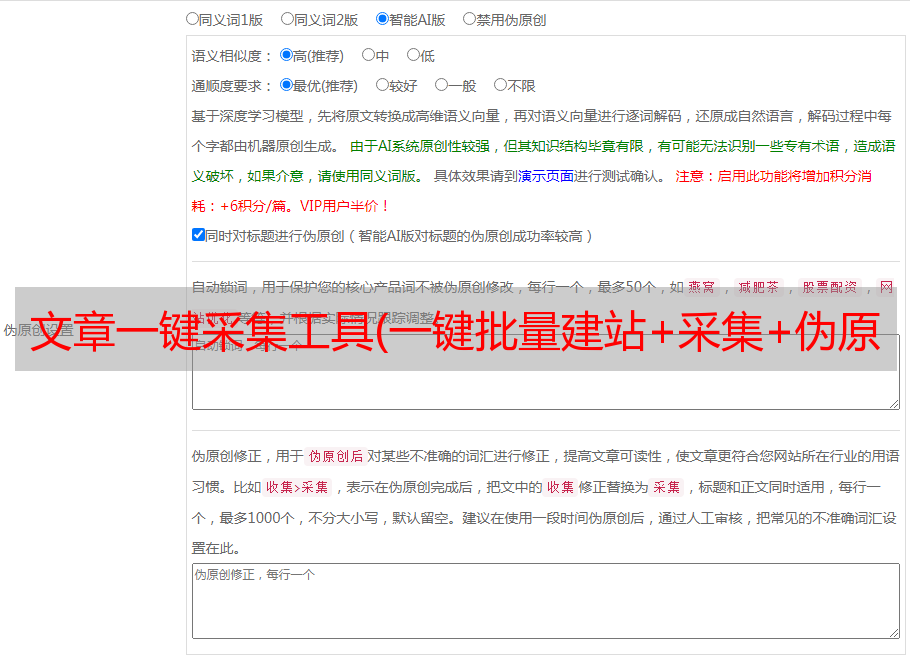The width and height of the screenshot is (911, 658).
Task: Click the 伪原创修正 textarea resize handle
Action: pyautogui.click(x=893, y=631)
